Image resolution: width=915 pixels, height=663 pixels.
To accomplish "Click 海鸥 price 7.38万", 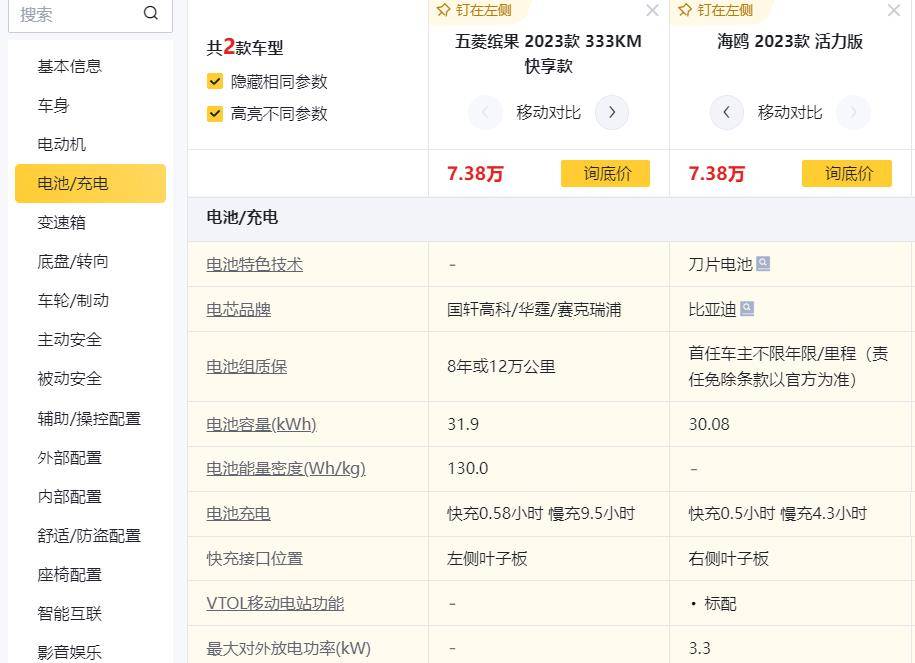I will pos(717,173).
